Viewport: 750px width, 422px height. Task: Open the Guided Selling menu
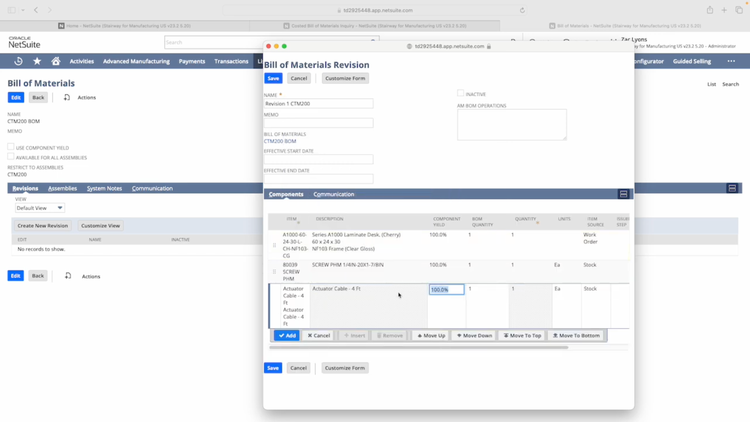click(692, 61)
